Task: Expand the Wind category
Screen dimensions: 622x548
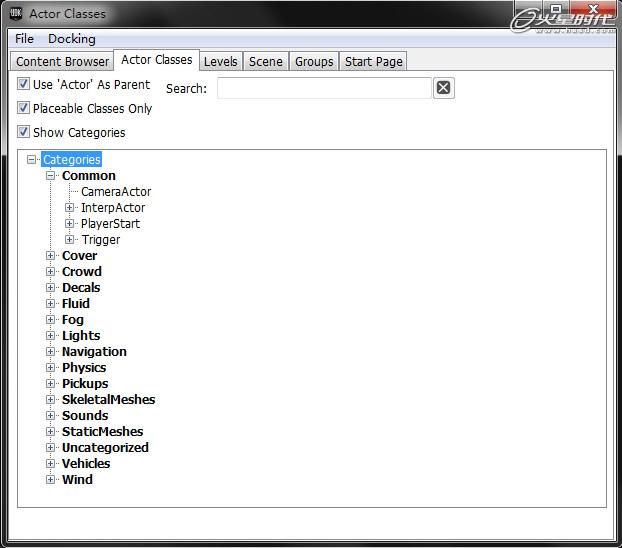Action: (50, 479)
